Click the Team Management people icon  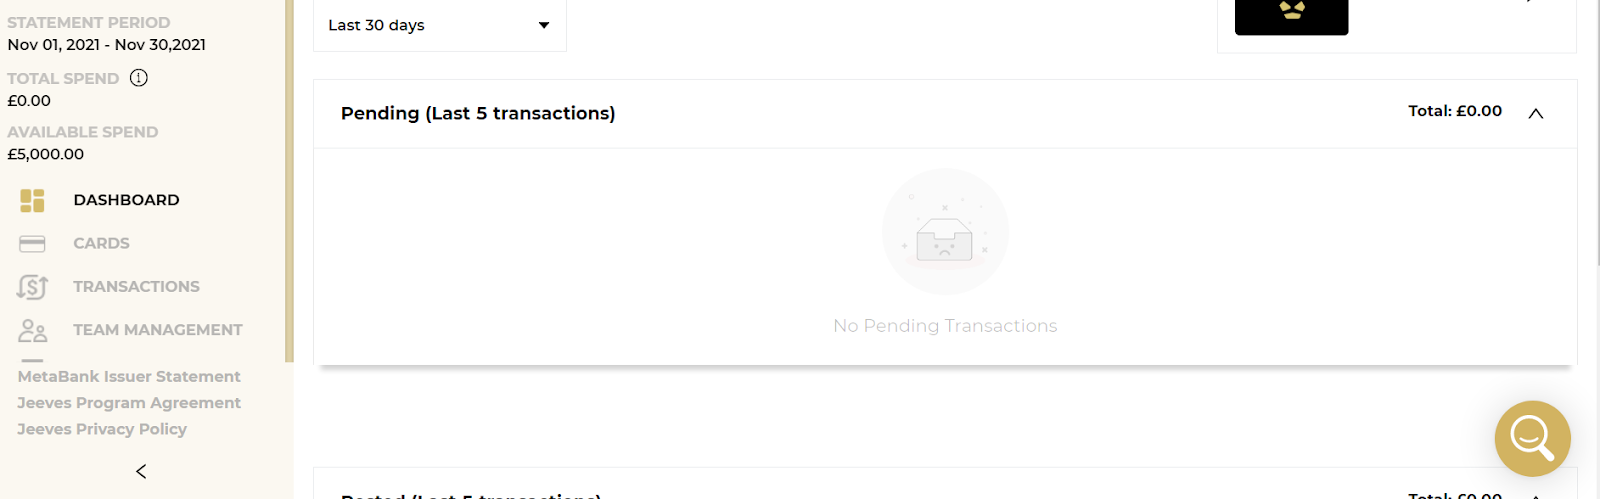(x=32, y=330)
